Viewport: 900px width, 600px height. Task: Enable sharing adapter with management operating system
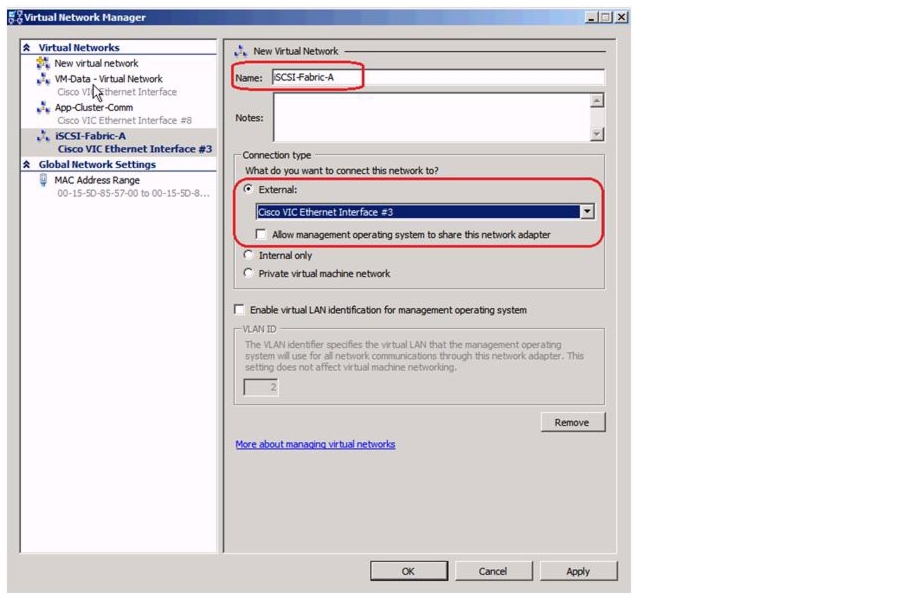pos(261,234)
